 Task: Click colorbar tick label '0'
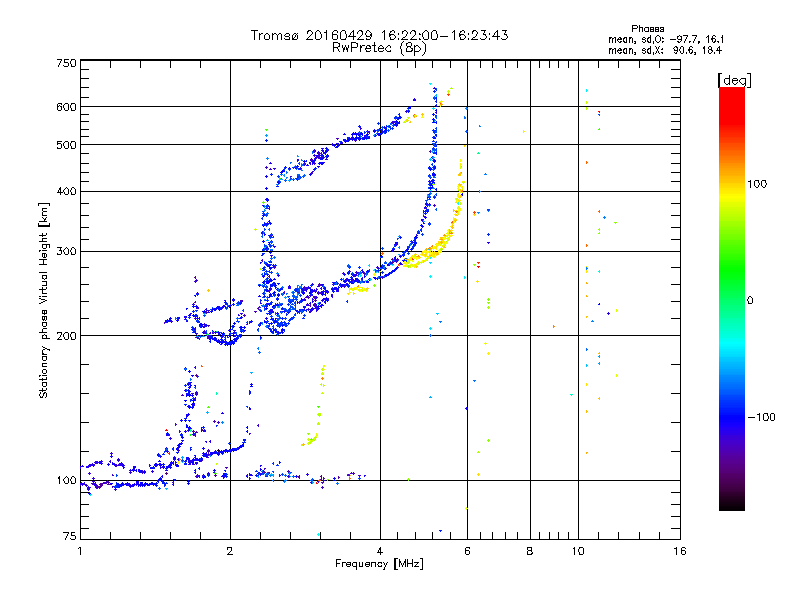(749, 301)
